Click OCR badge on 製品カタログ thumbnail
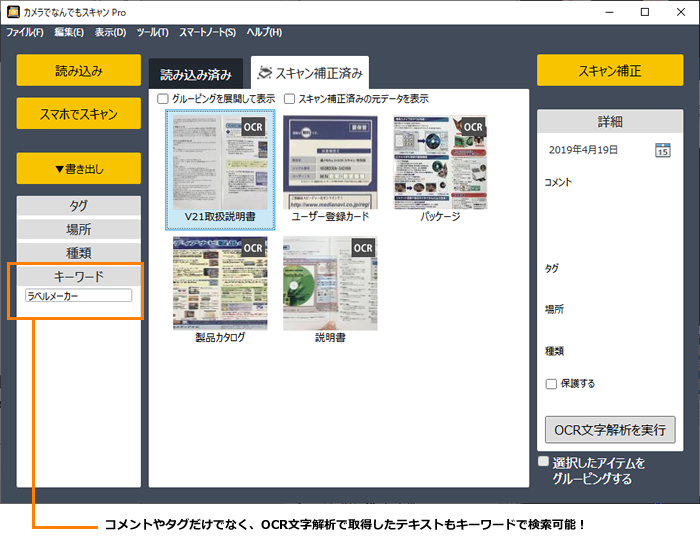The height and width of the screenshot is (537, 700). 253,248
